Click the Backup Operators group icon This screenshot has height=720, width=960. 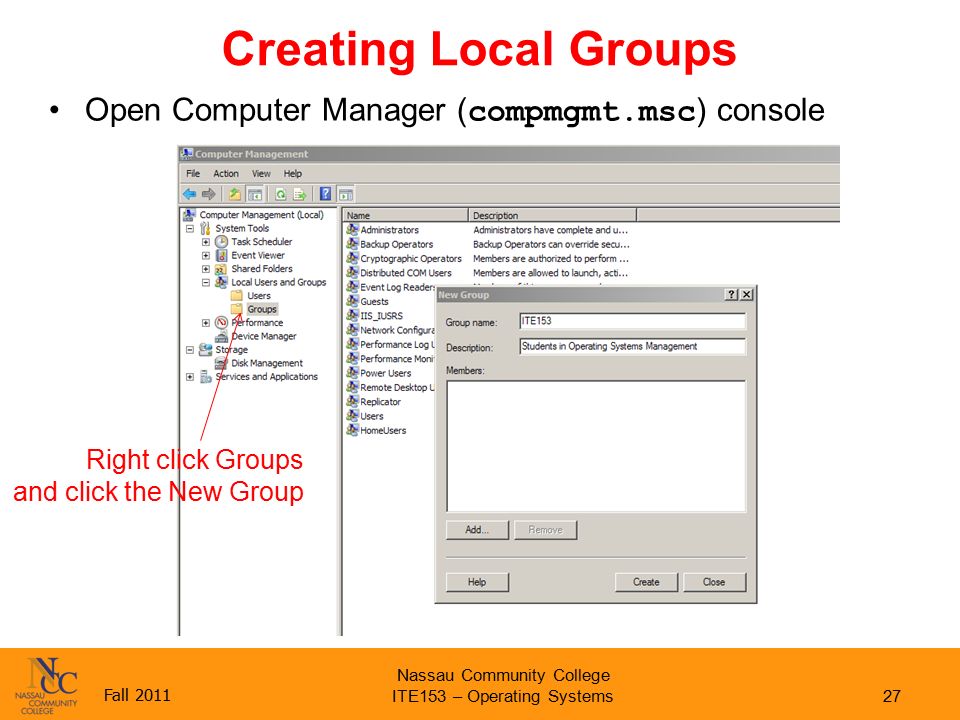[352, 244]
